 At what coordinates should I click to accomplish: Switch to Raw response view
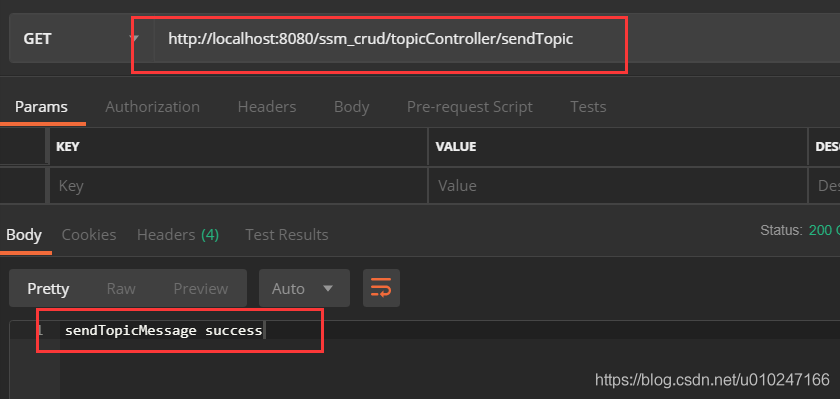[121, 289]
